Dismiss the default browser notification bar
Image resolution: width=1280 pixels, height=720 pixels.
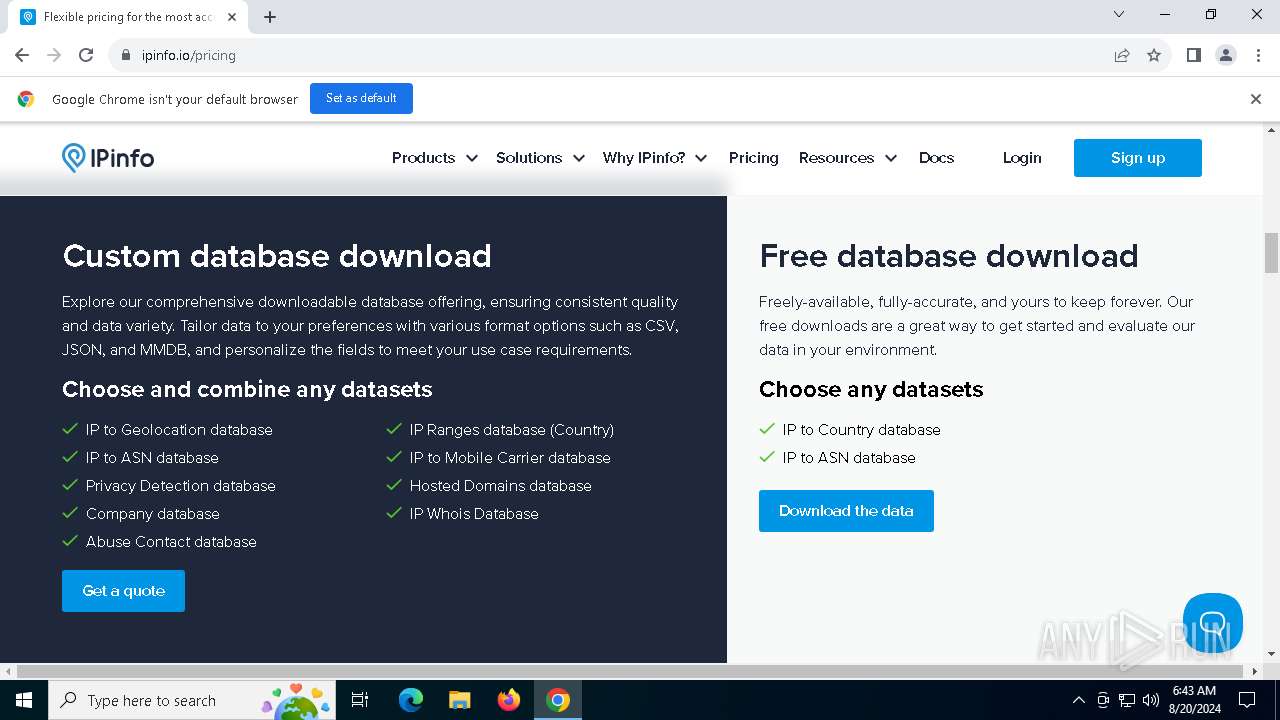(x=1256, y=99)
